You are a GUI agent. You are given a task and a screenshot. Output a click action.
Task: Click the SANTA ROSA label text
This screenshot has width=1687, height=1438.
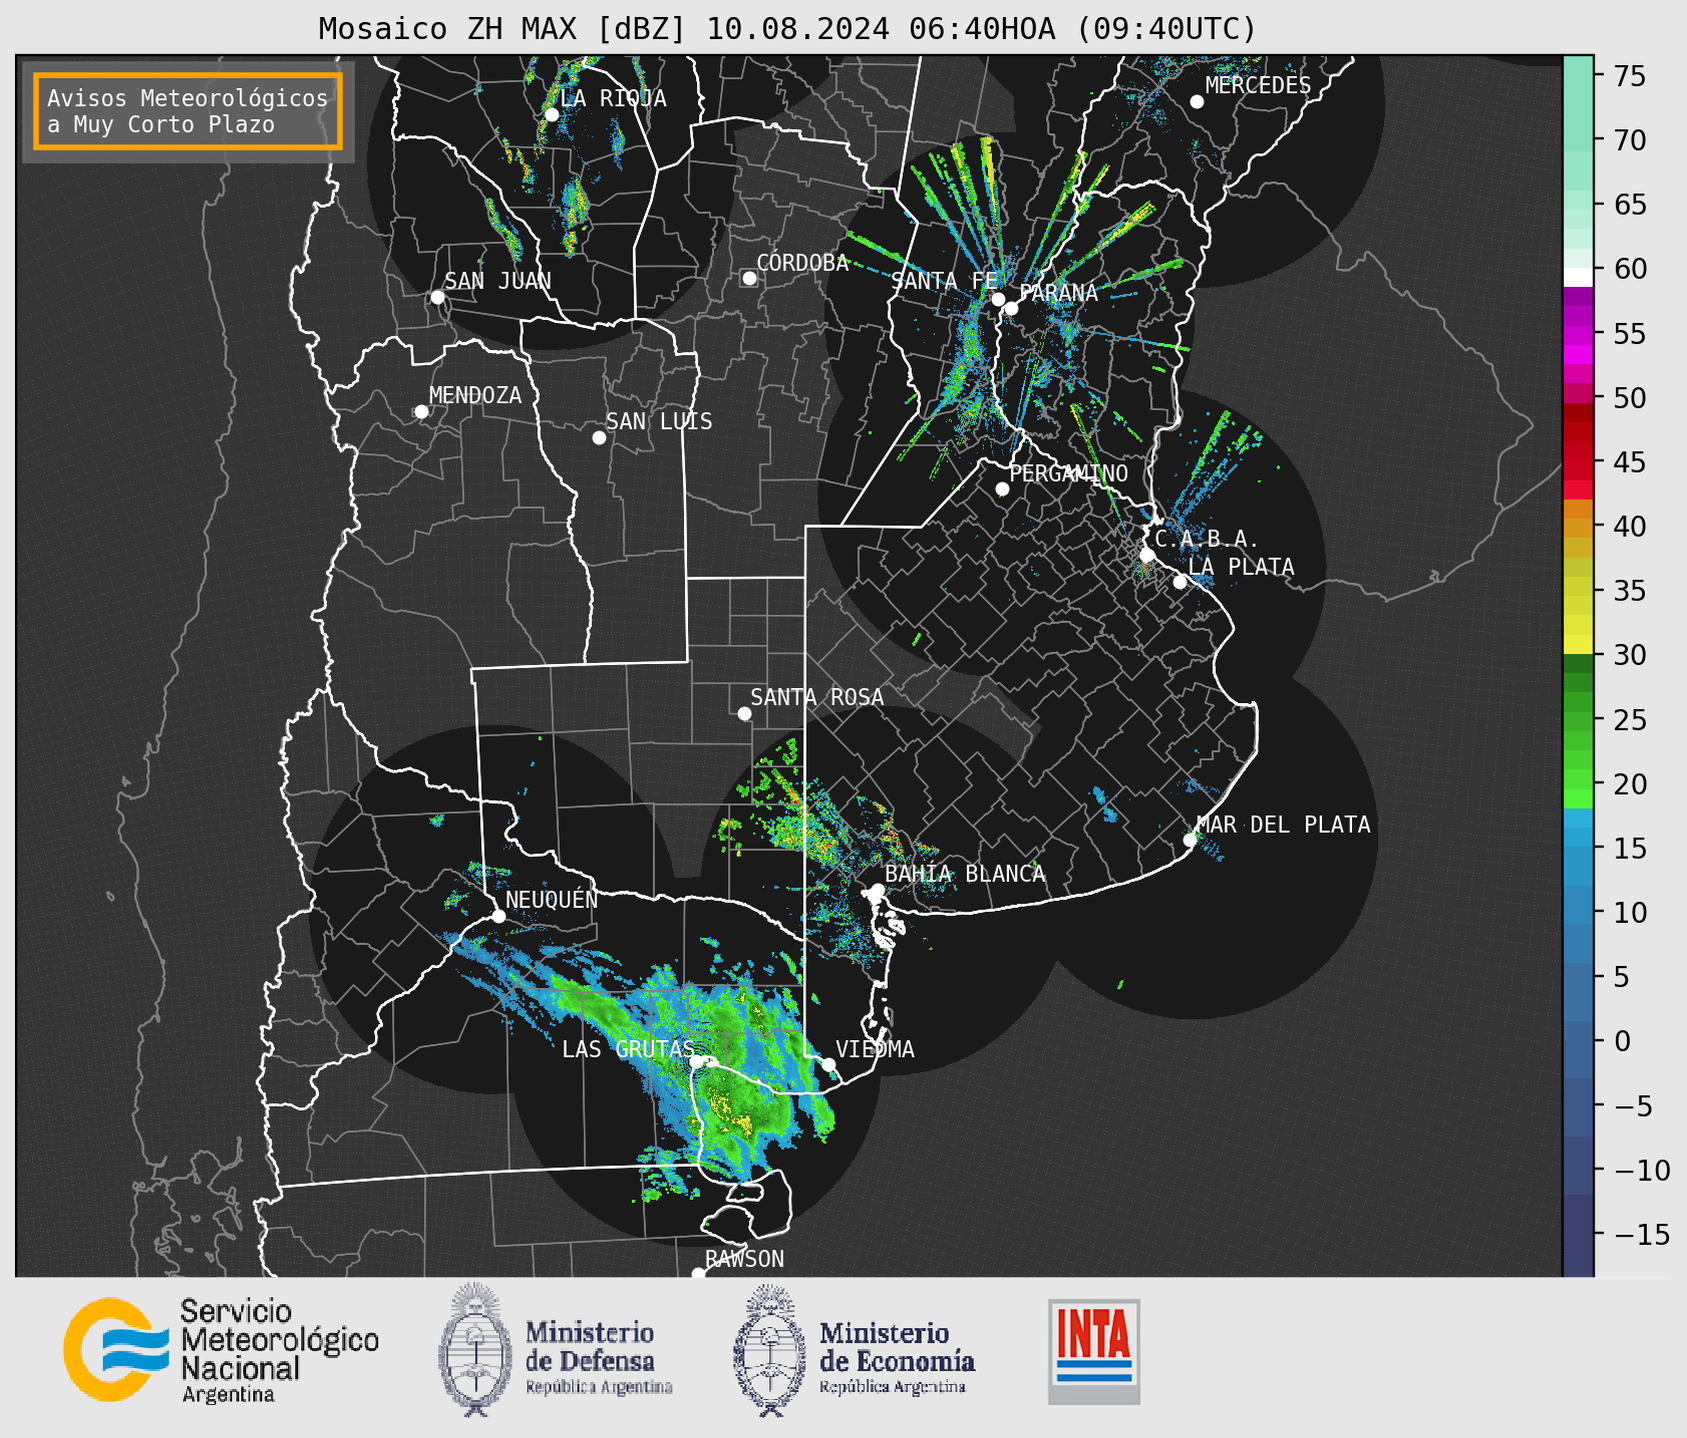pos(817,697)
